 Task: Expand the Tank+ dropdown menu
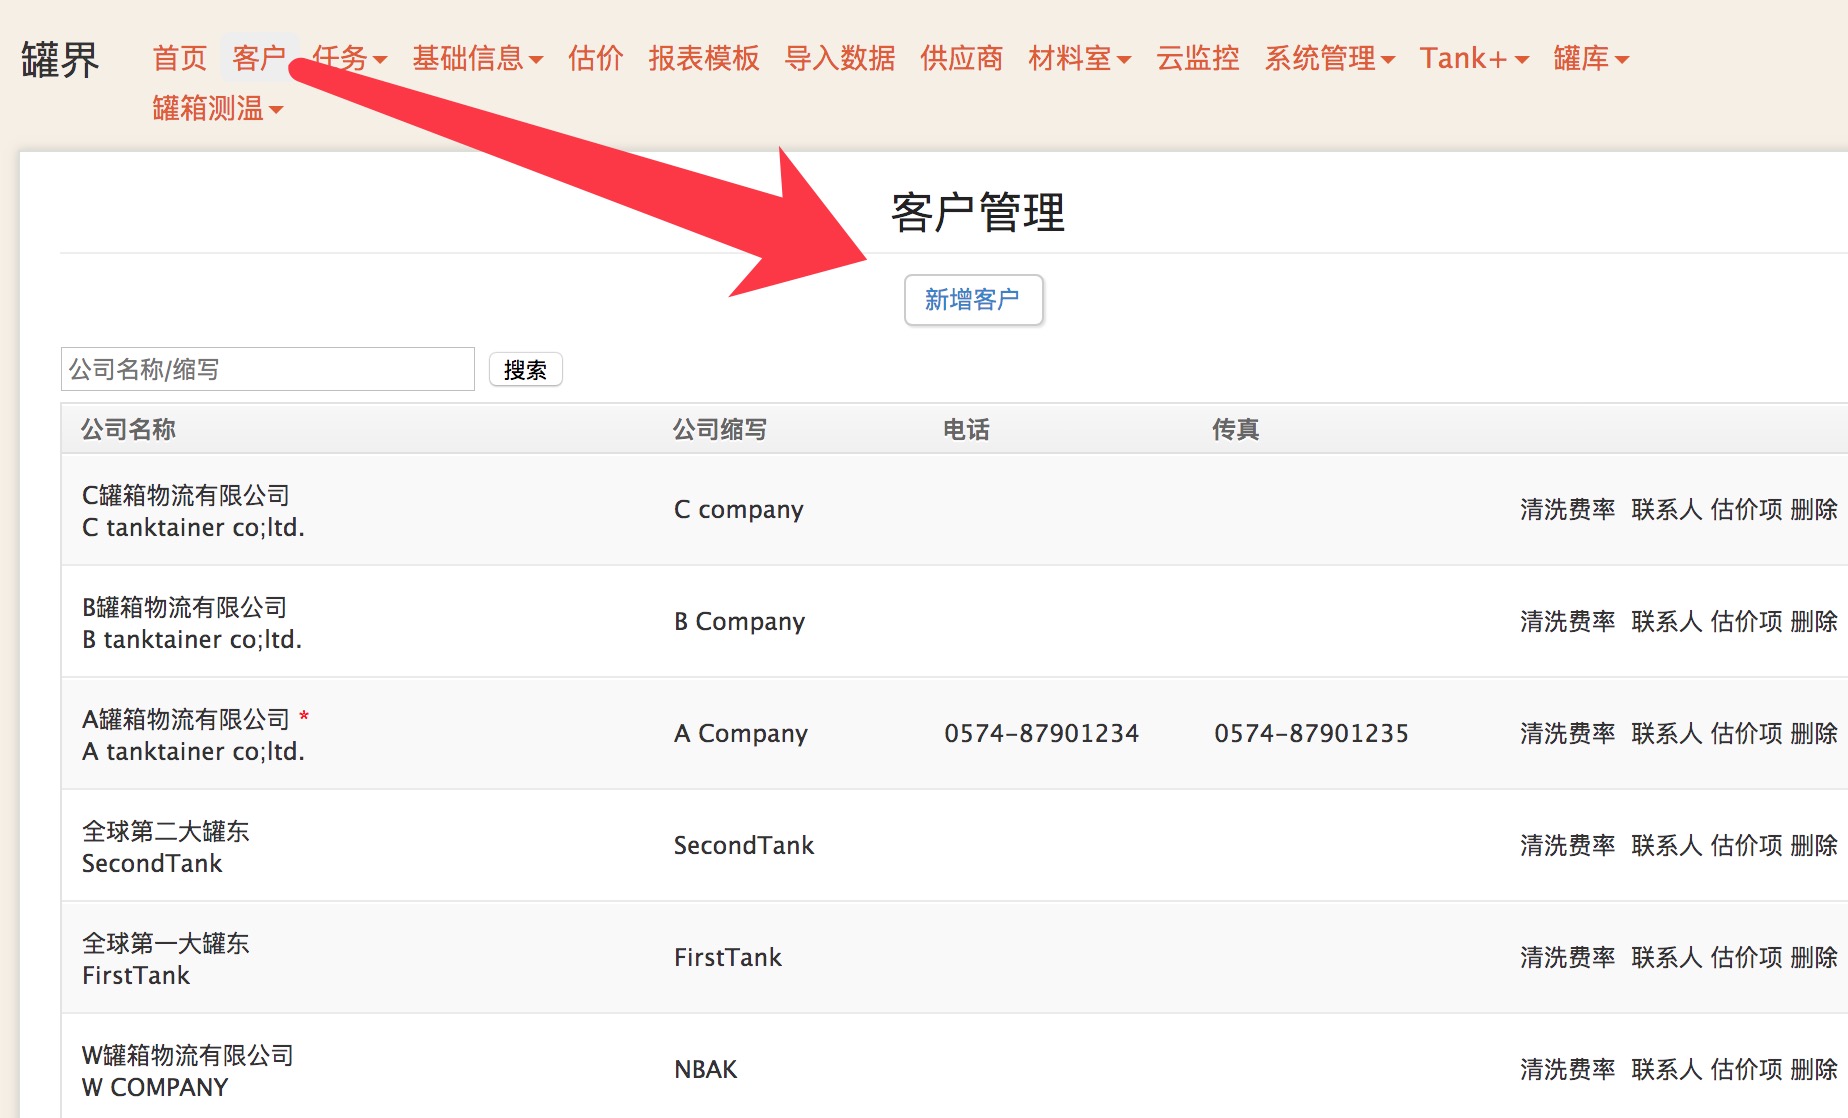(1473, 59)
